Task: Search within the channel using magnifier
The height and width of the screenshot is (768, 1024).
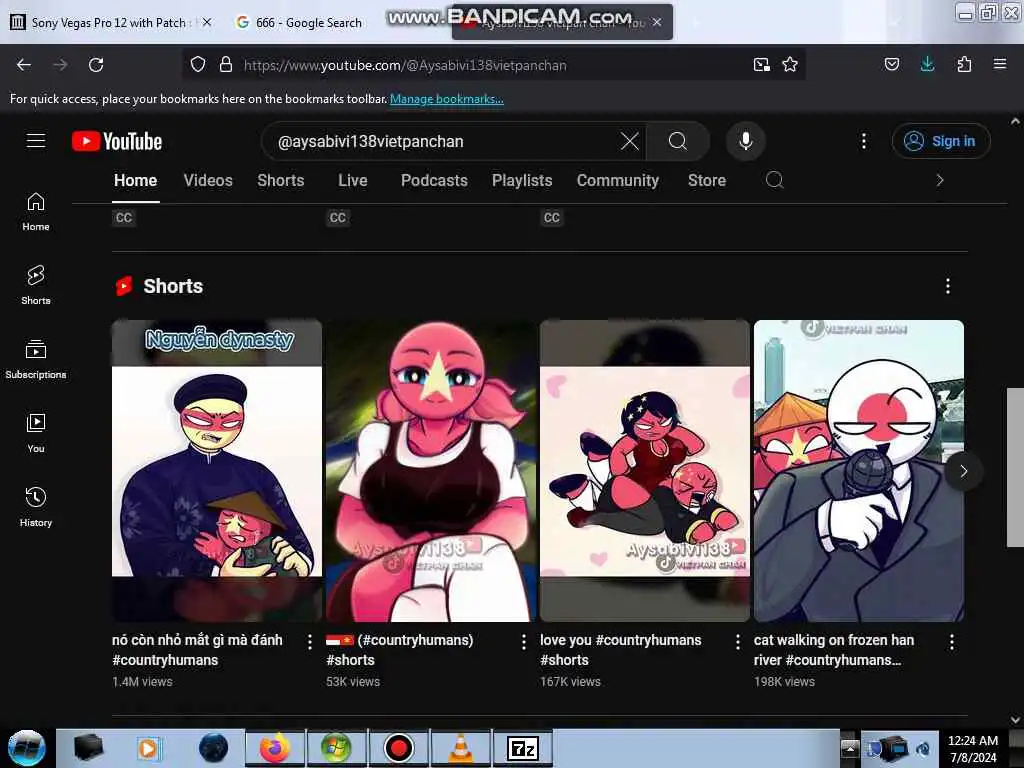Action: [775, 180]
